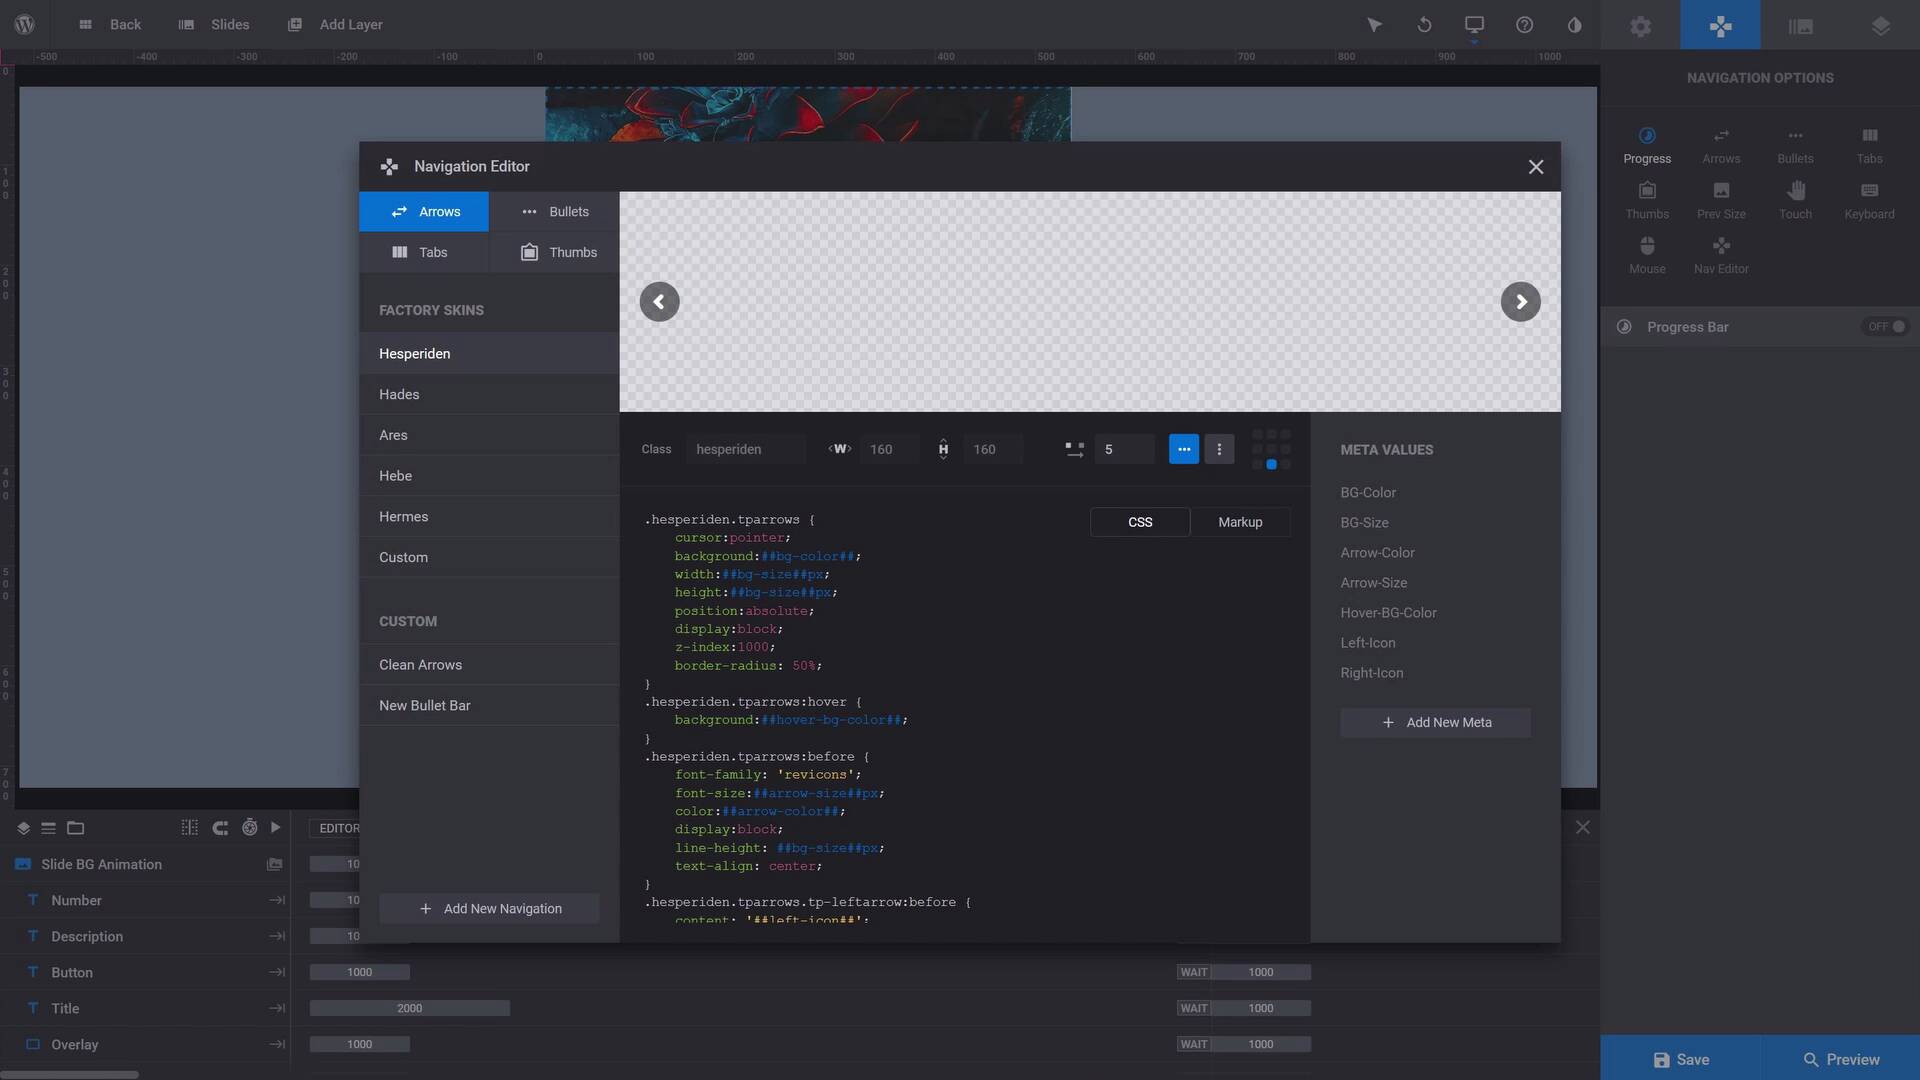Open Keyboard navigation options

click(1869, 200)
